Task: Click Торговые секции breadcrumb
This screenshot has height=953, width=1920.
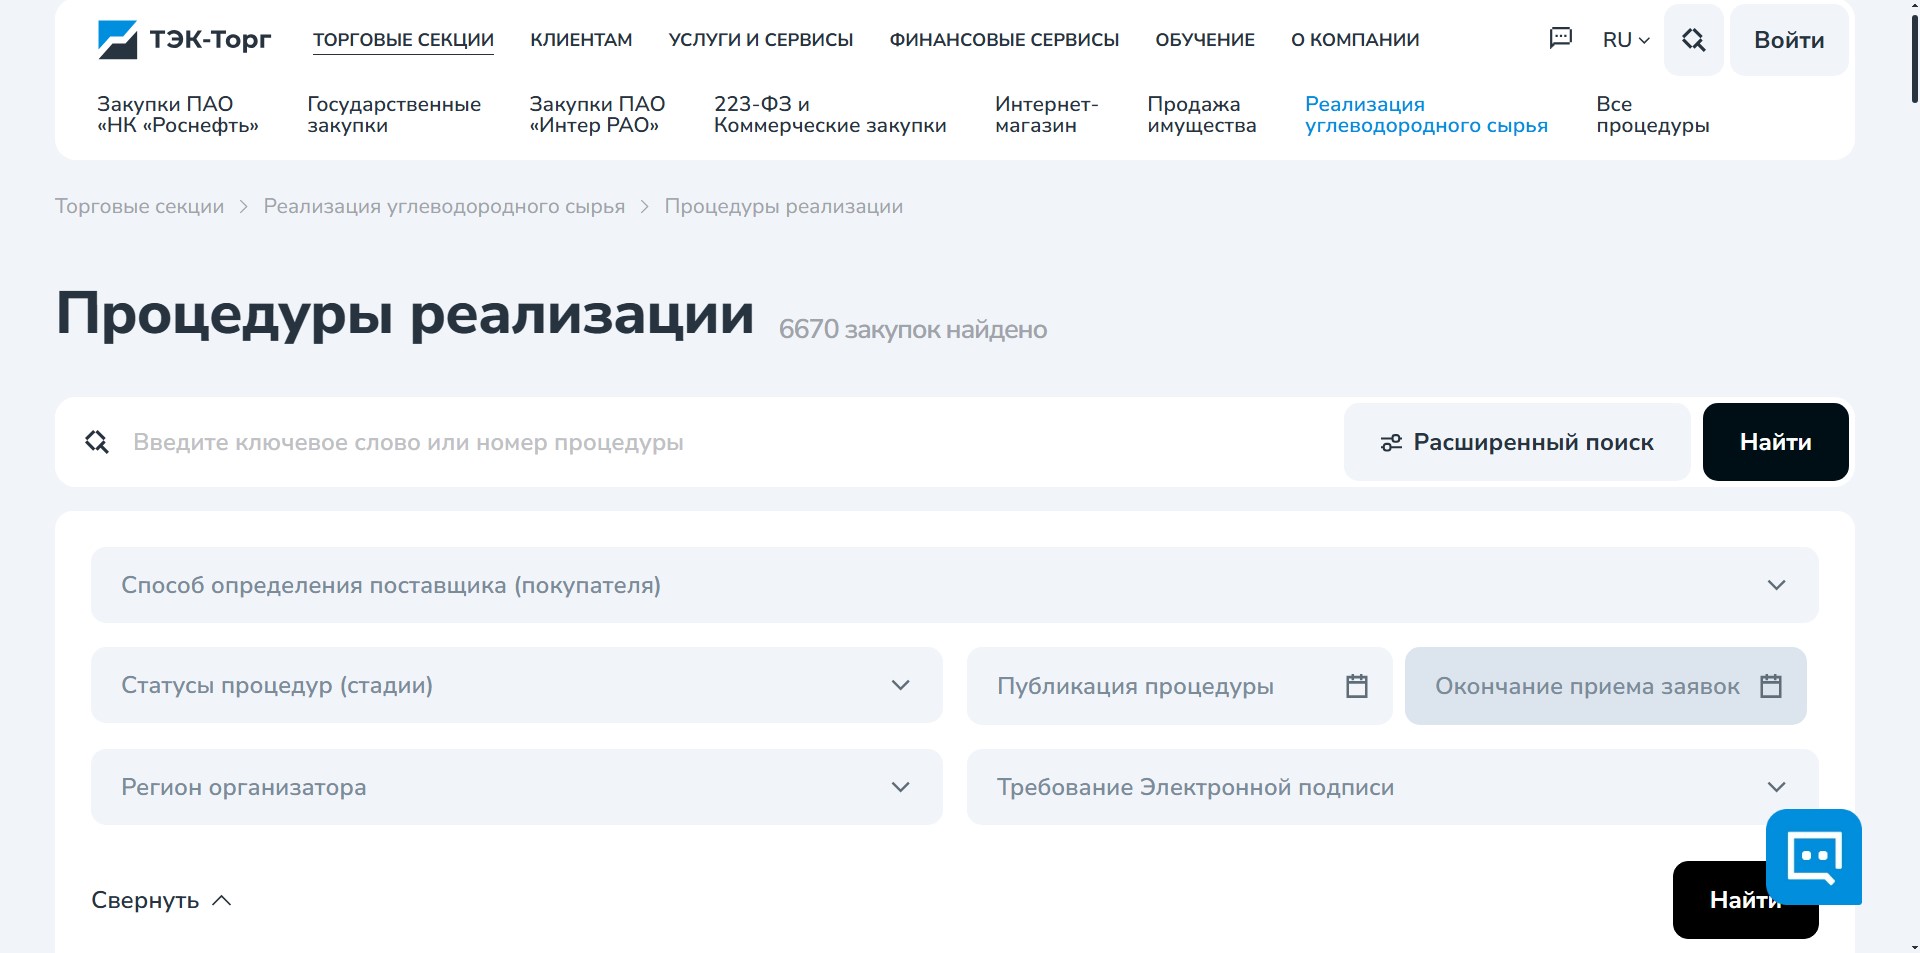Action: pos(139,206)
